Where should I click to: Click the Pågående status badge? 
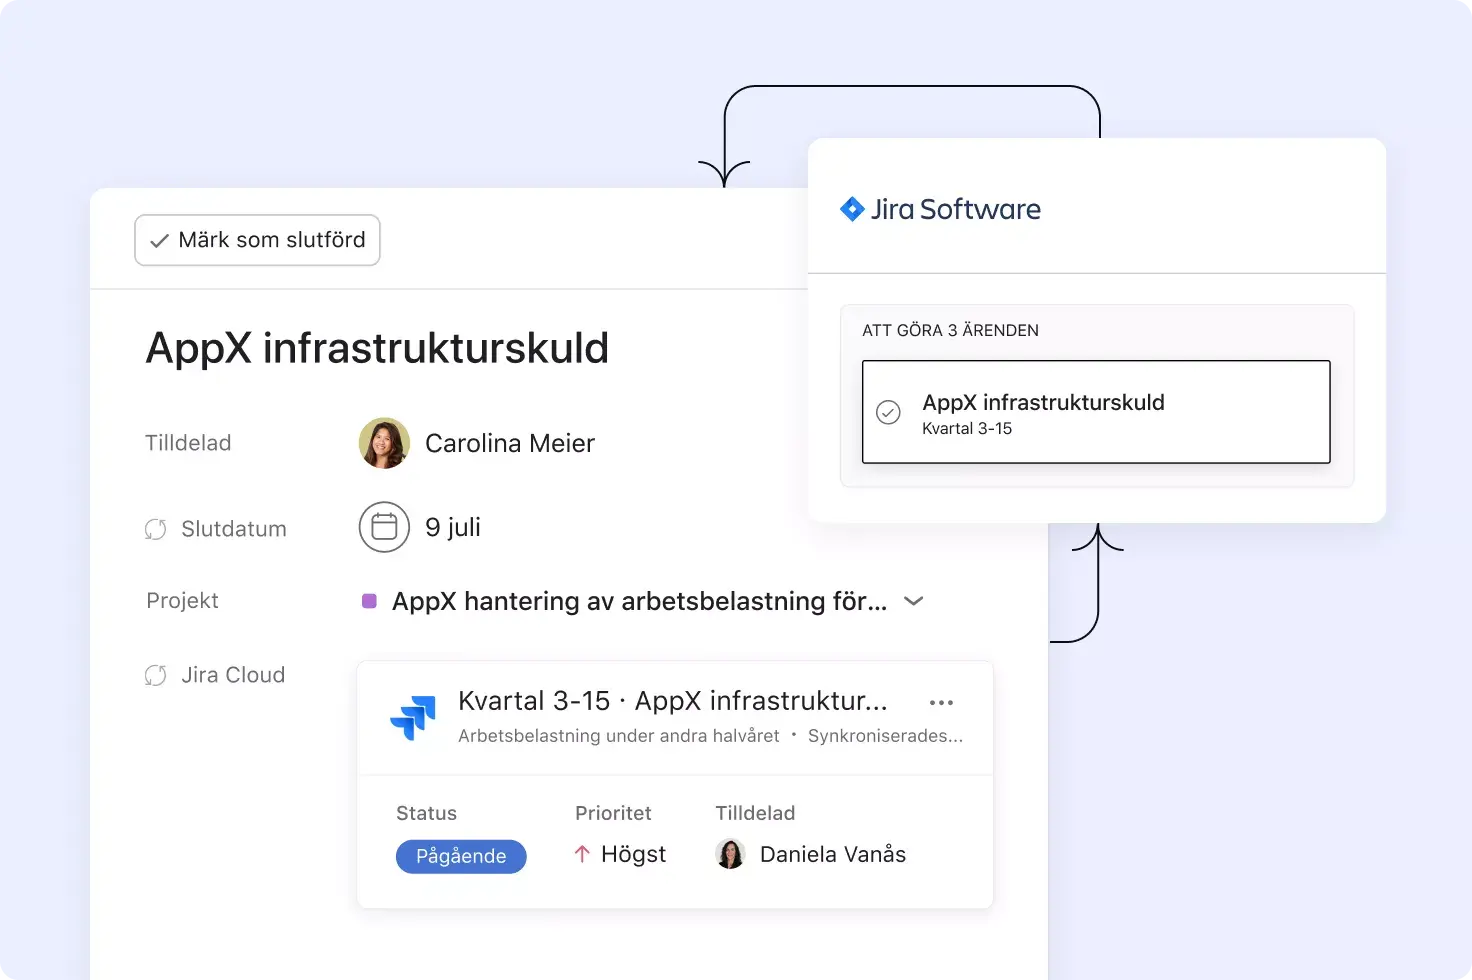tap(461, 856)
